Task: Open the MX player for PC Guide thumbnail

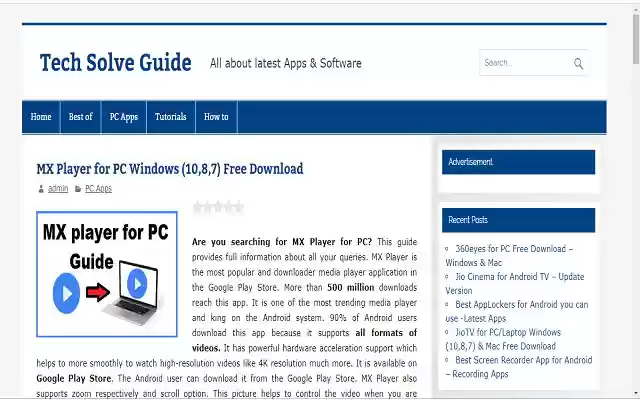Action: (107, 274)
